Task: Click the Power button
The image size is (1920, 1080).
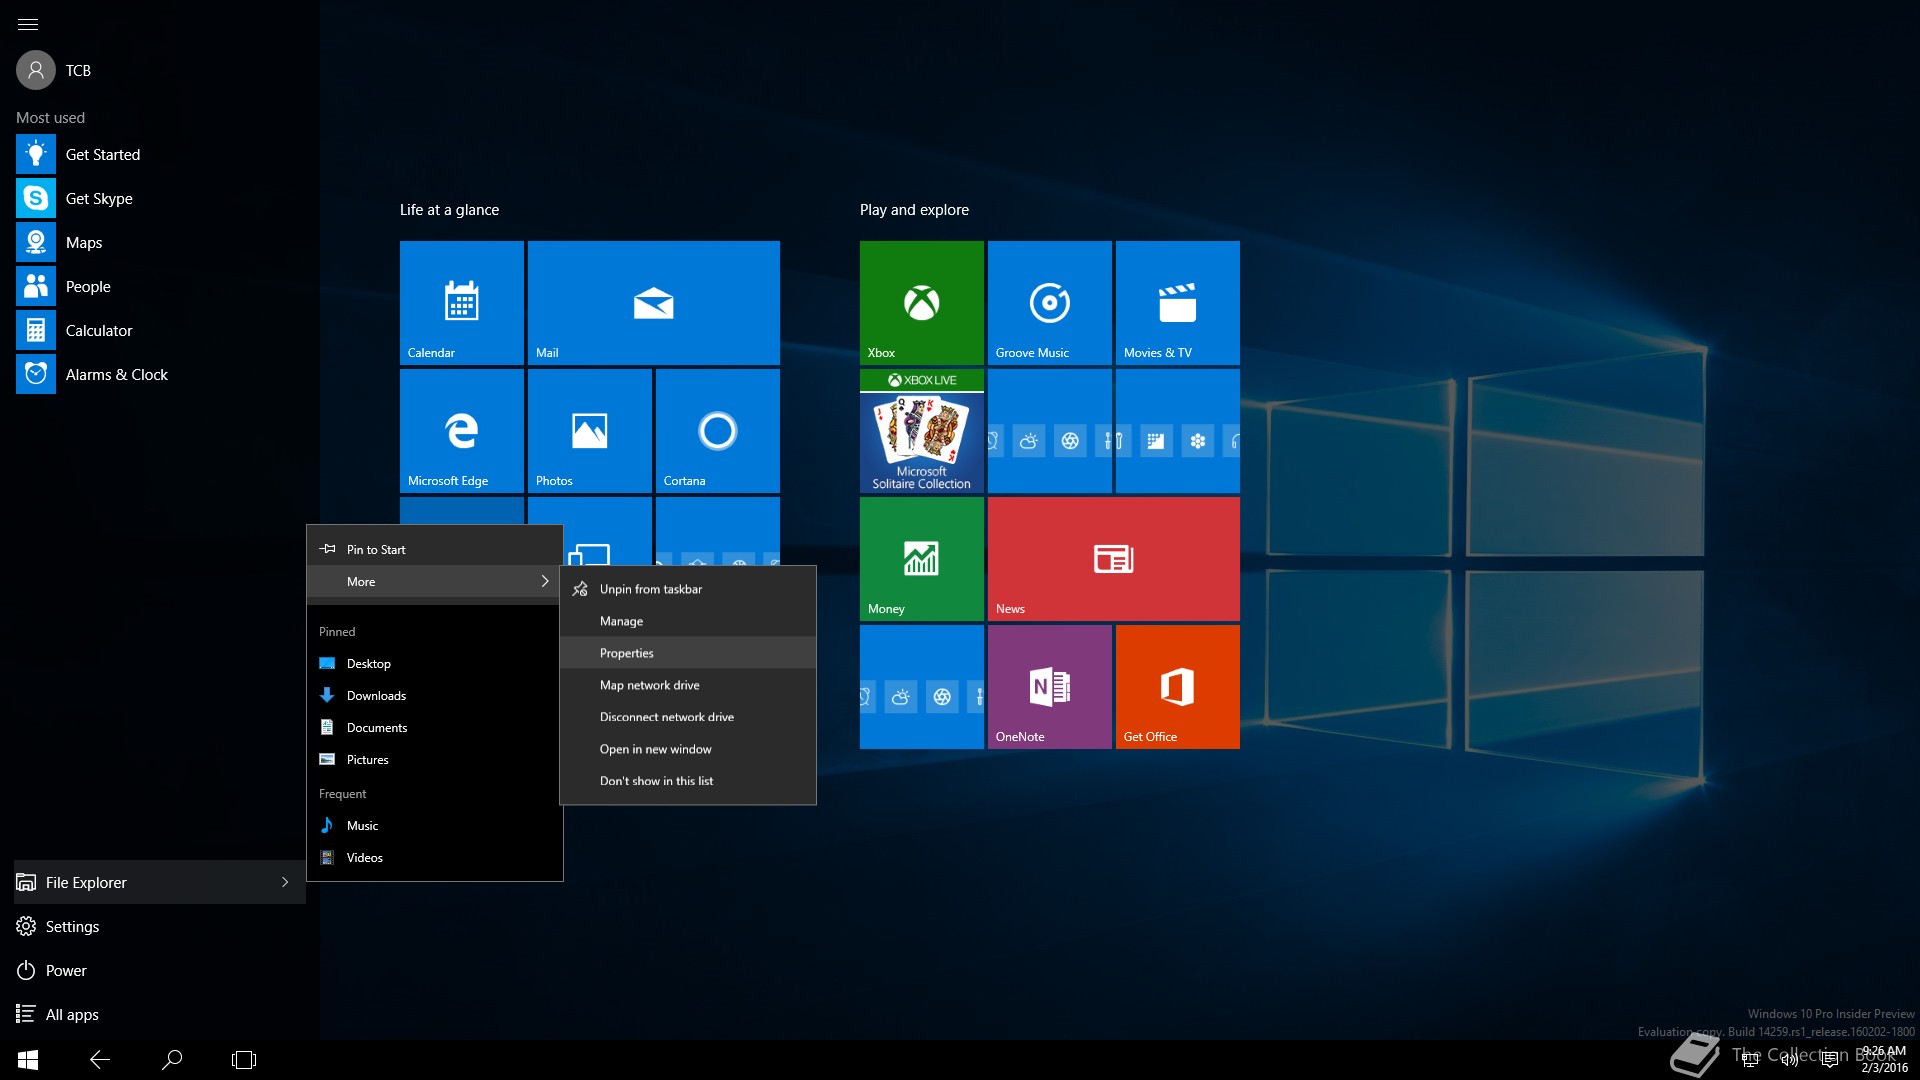Action: (x=160, y=971)
